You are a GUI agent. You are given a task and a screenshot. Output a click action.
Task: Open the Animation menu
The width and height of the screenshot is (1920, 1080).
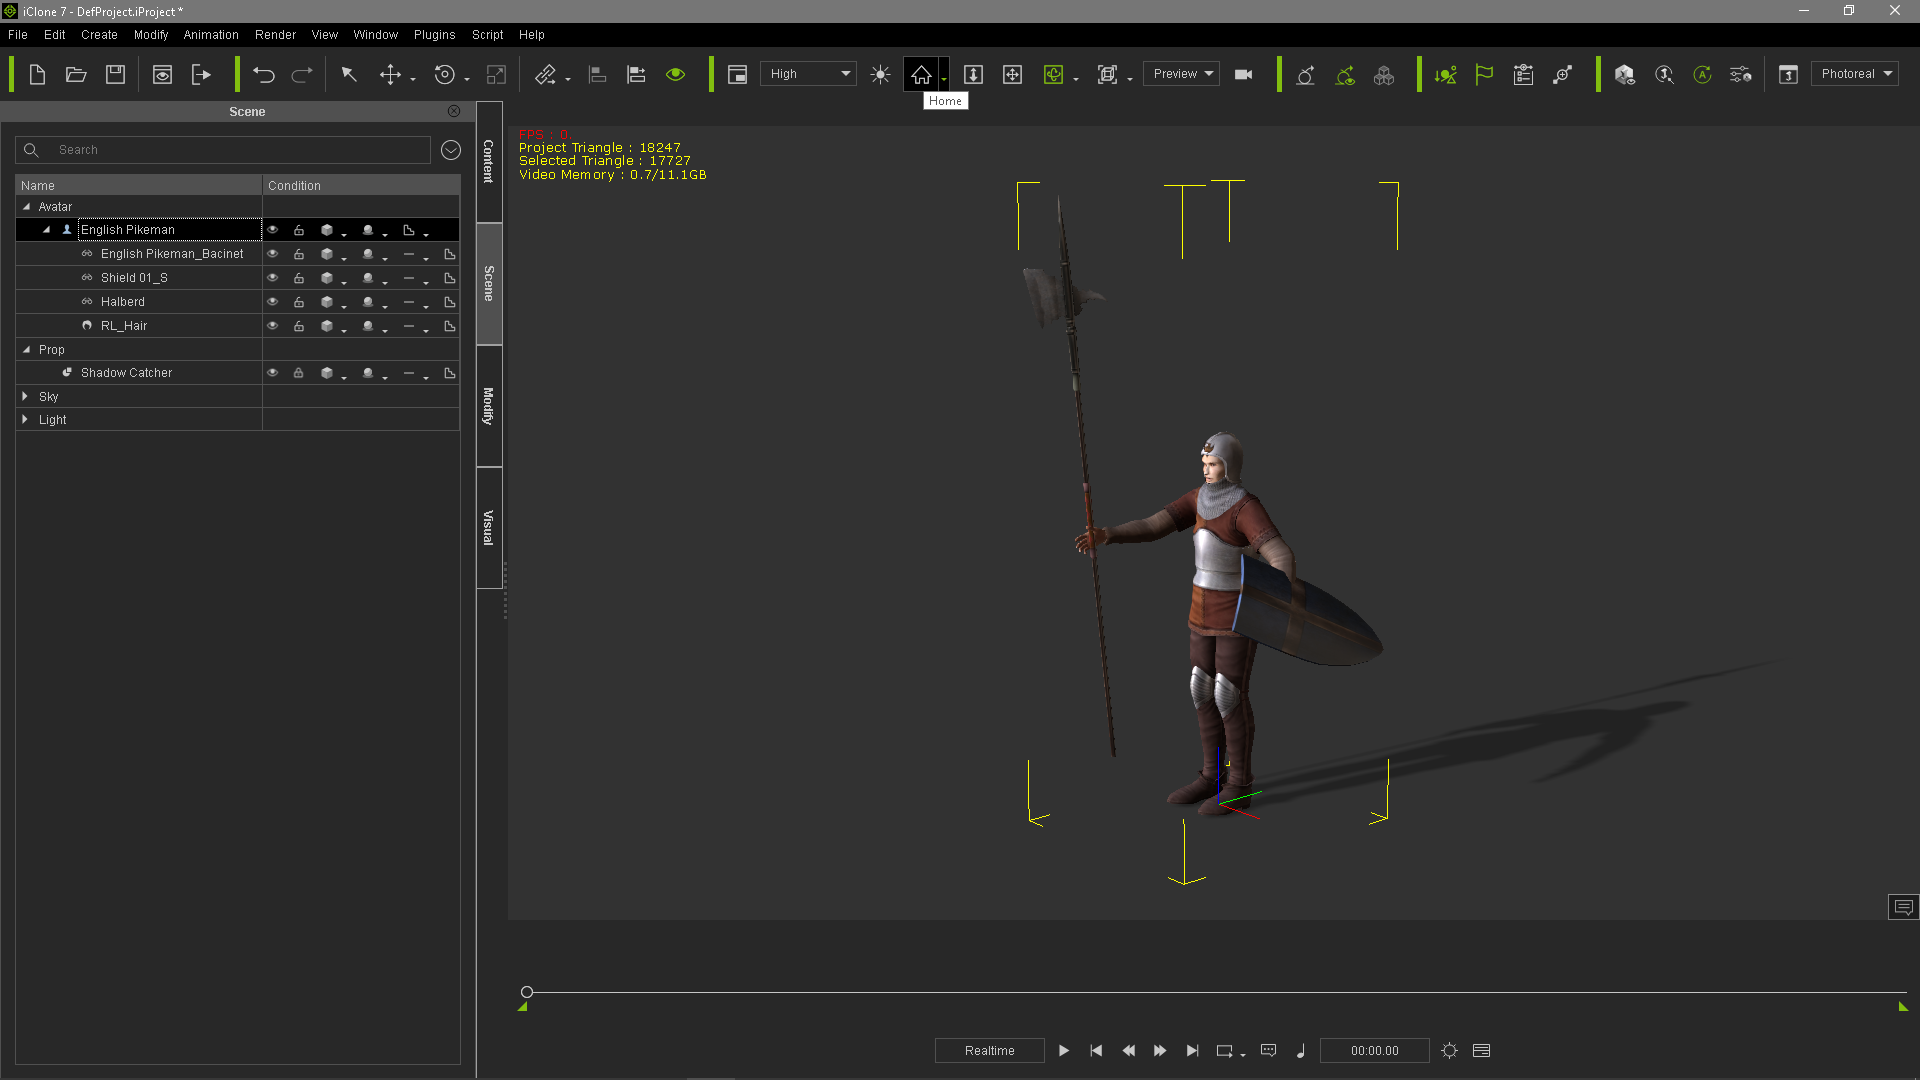(x=211, y=35)
